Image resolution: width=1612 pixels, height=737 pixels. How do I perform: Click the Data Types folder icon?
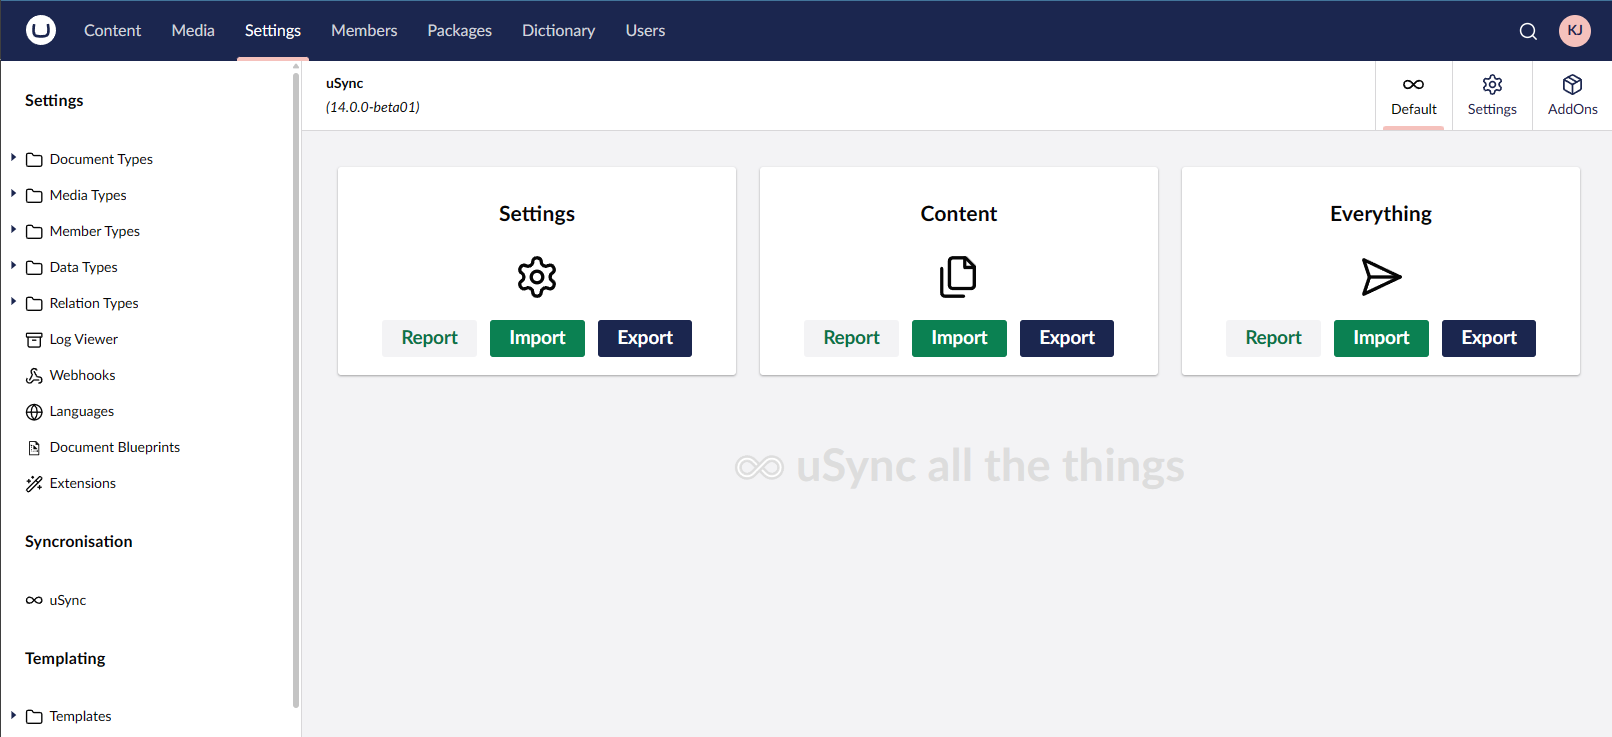34,267
